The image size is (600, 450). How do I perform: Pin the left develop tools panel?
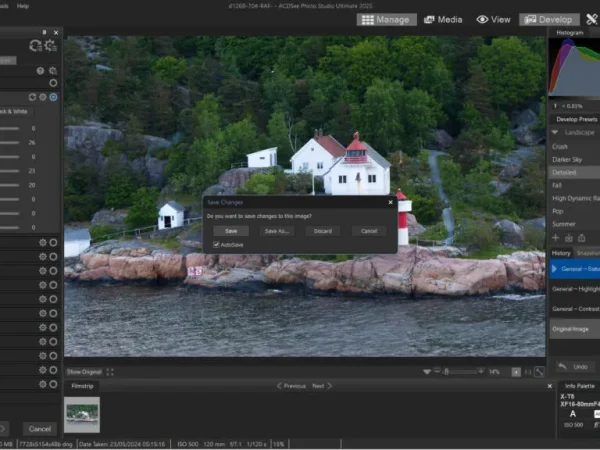tap(44, 33)
